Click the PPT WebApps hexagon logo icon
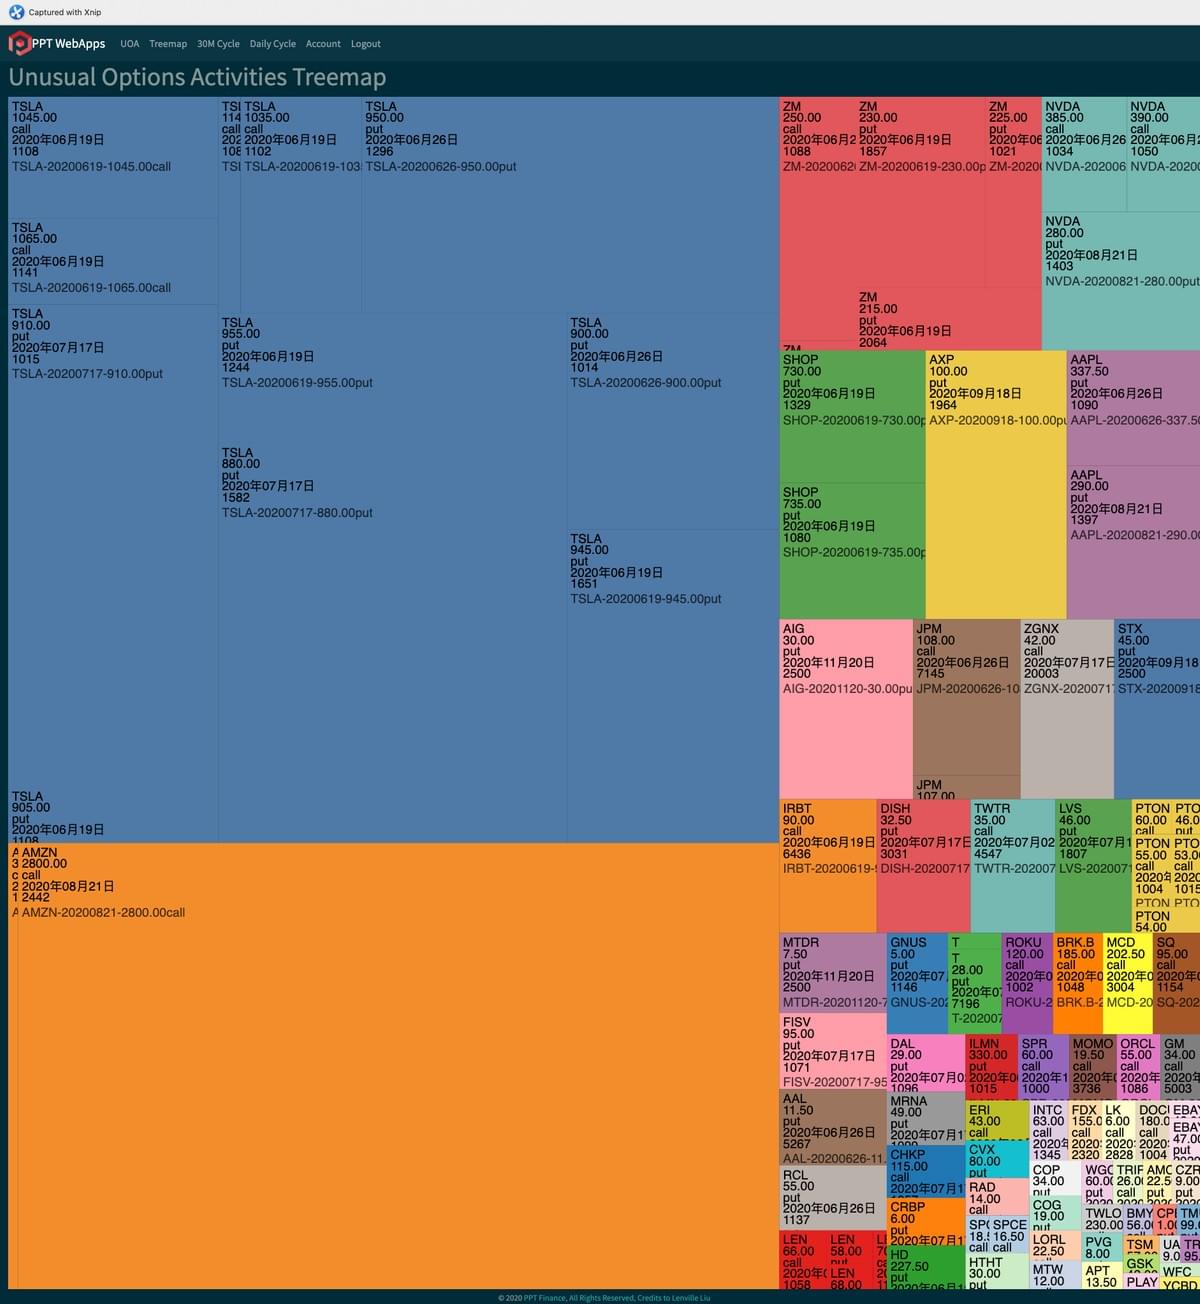 click(20, 43)
